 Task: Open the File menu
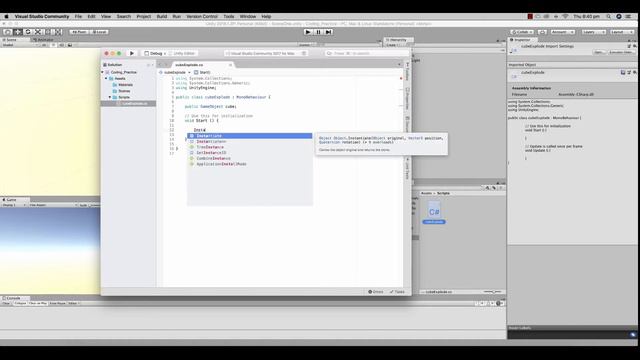[78, 16]
